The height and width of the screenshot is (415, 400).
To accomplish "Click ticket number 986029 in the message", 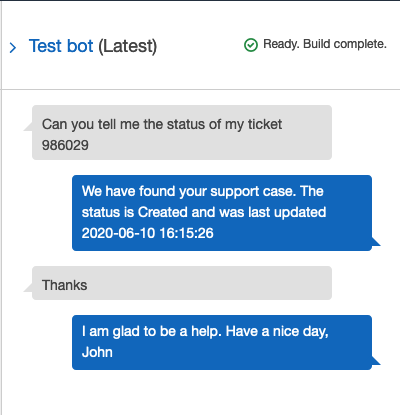I will (x=65, y=145).
